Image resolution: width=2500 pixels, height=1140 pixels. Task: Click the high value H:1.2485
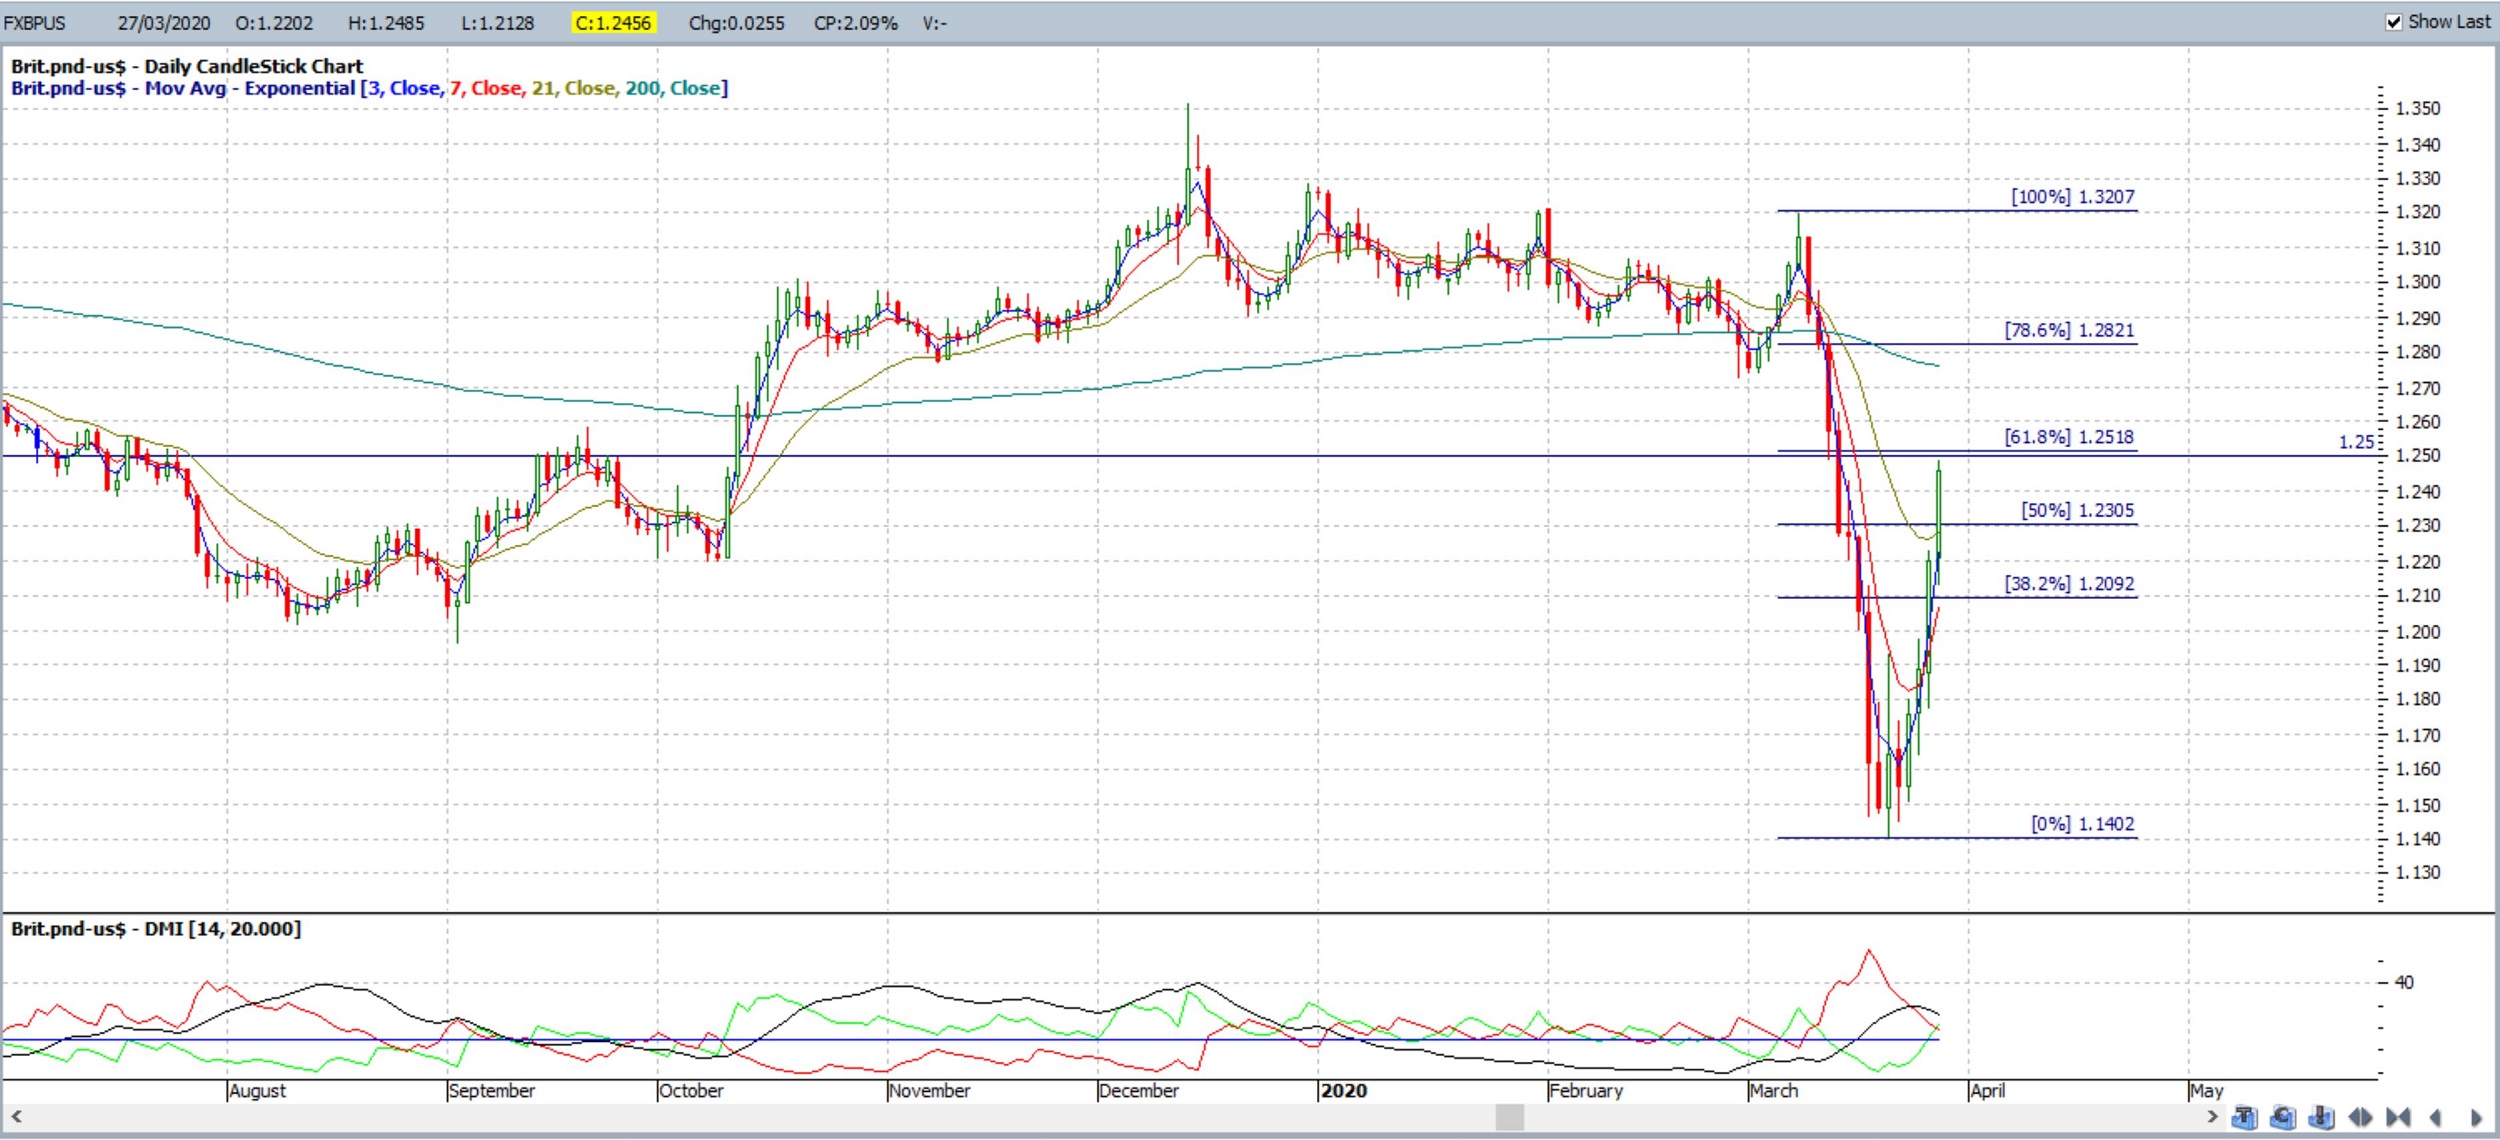[x=386, y=23]
